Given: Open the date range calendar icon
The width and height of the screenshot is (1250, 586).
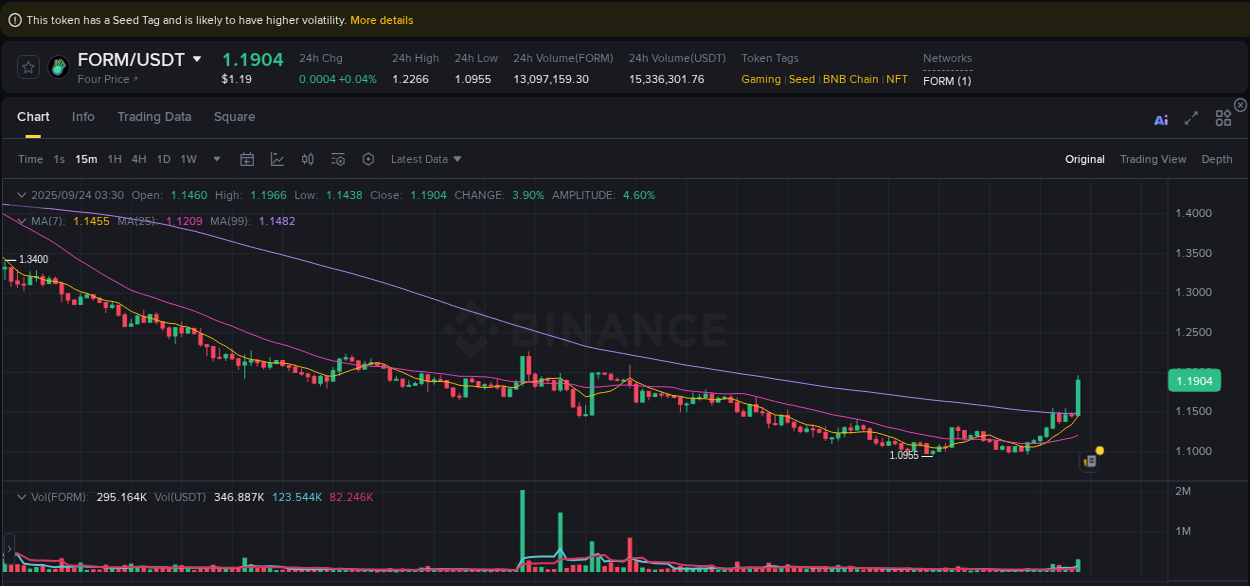Looking at the screenshot, I should pos(247,158).
